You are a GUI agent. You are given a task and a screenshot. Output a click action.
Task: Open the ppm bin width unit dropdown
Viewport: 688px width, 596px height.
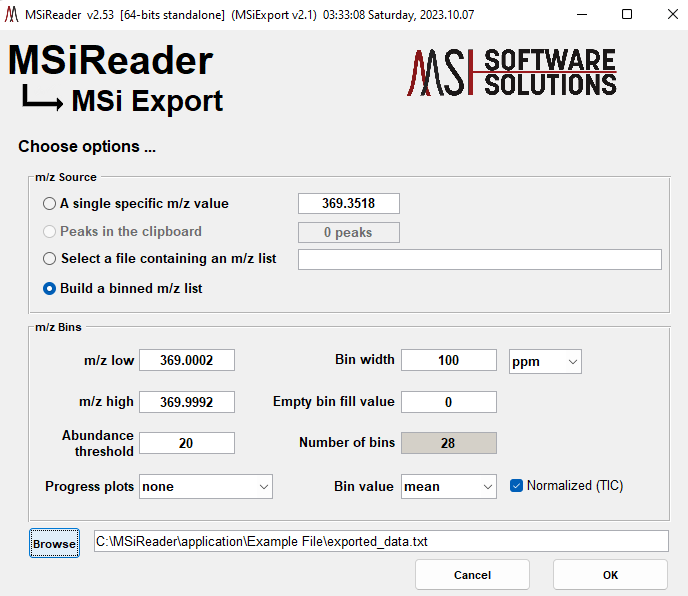pos(545,362)
